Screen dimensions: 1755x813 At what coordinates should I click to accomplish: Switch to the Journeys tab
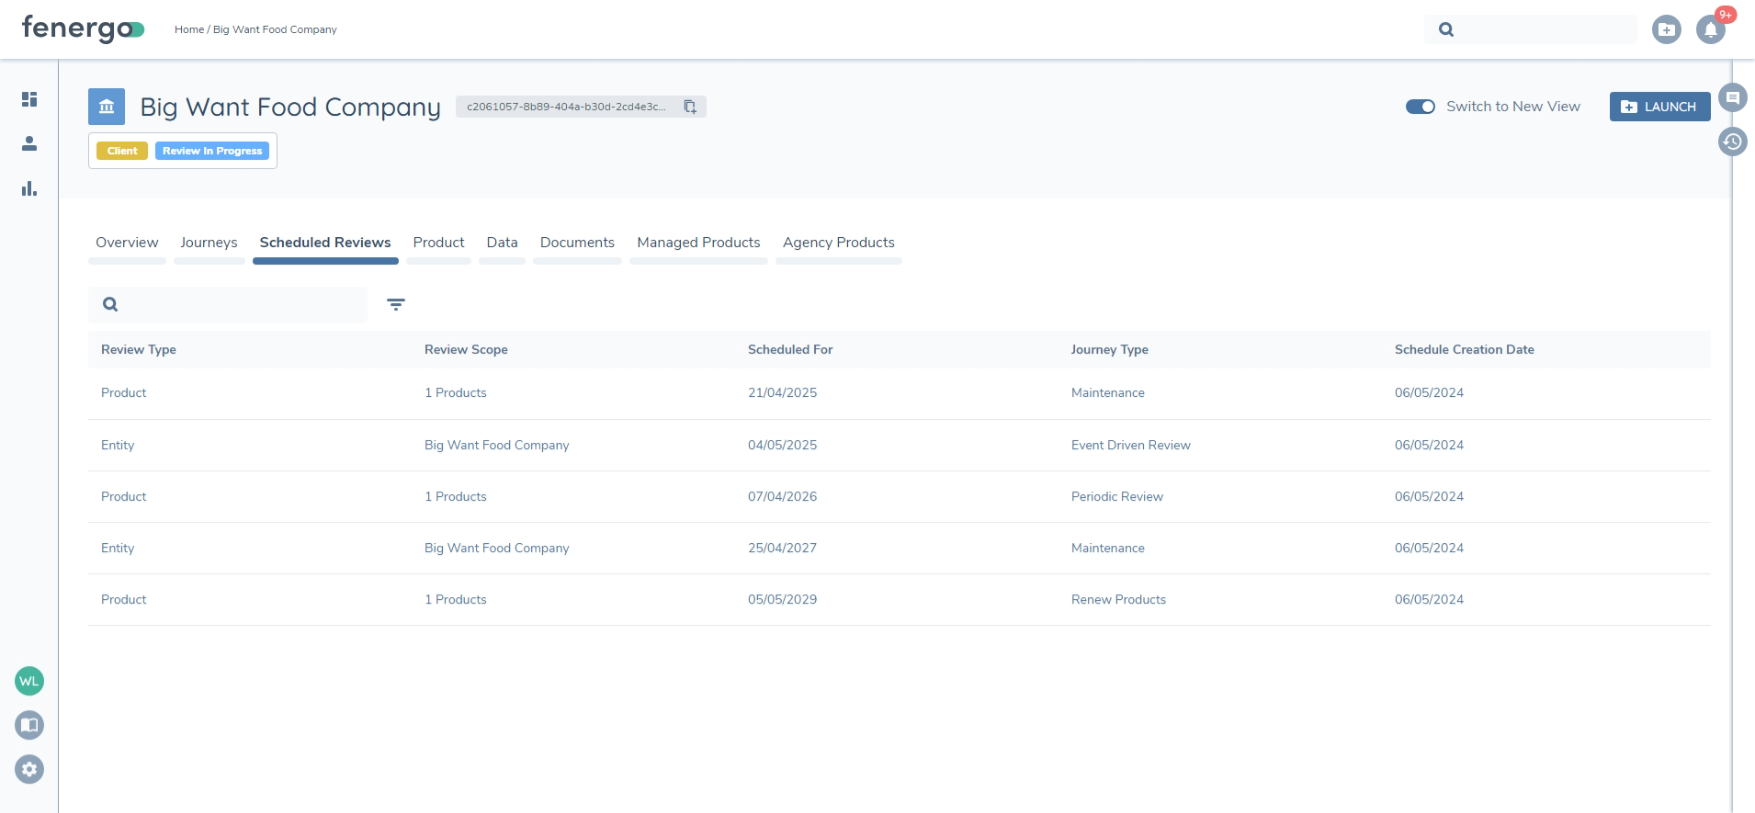(209, 242)
